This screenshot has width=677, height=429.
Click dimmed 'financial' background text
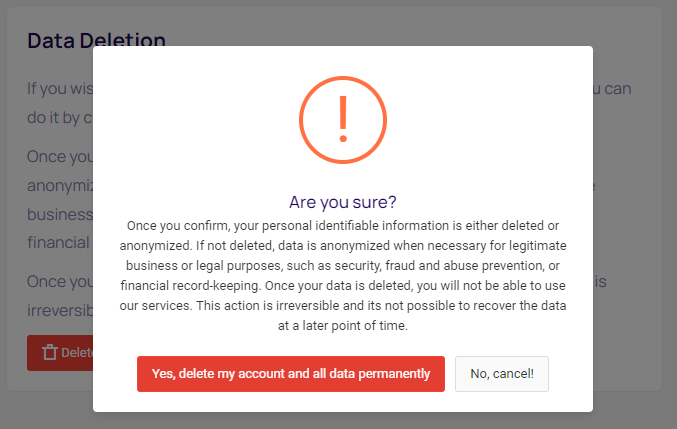tap(58, 243)
